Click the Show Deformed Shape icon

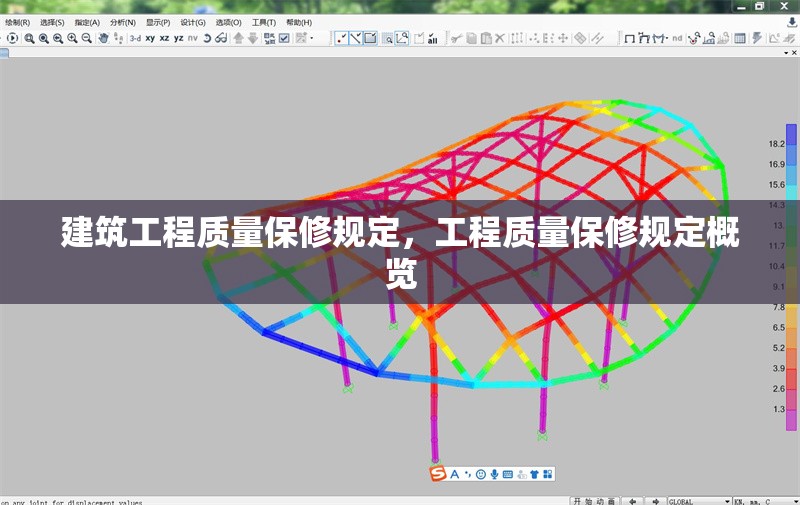644,38
